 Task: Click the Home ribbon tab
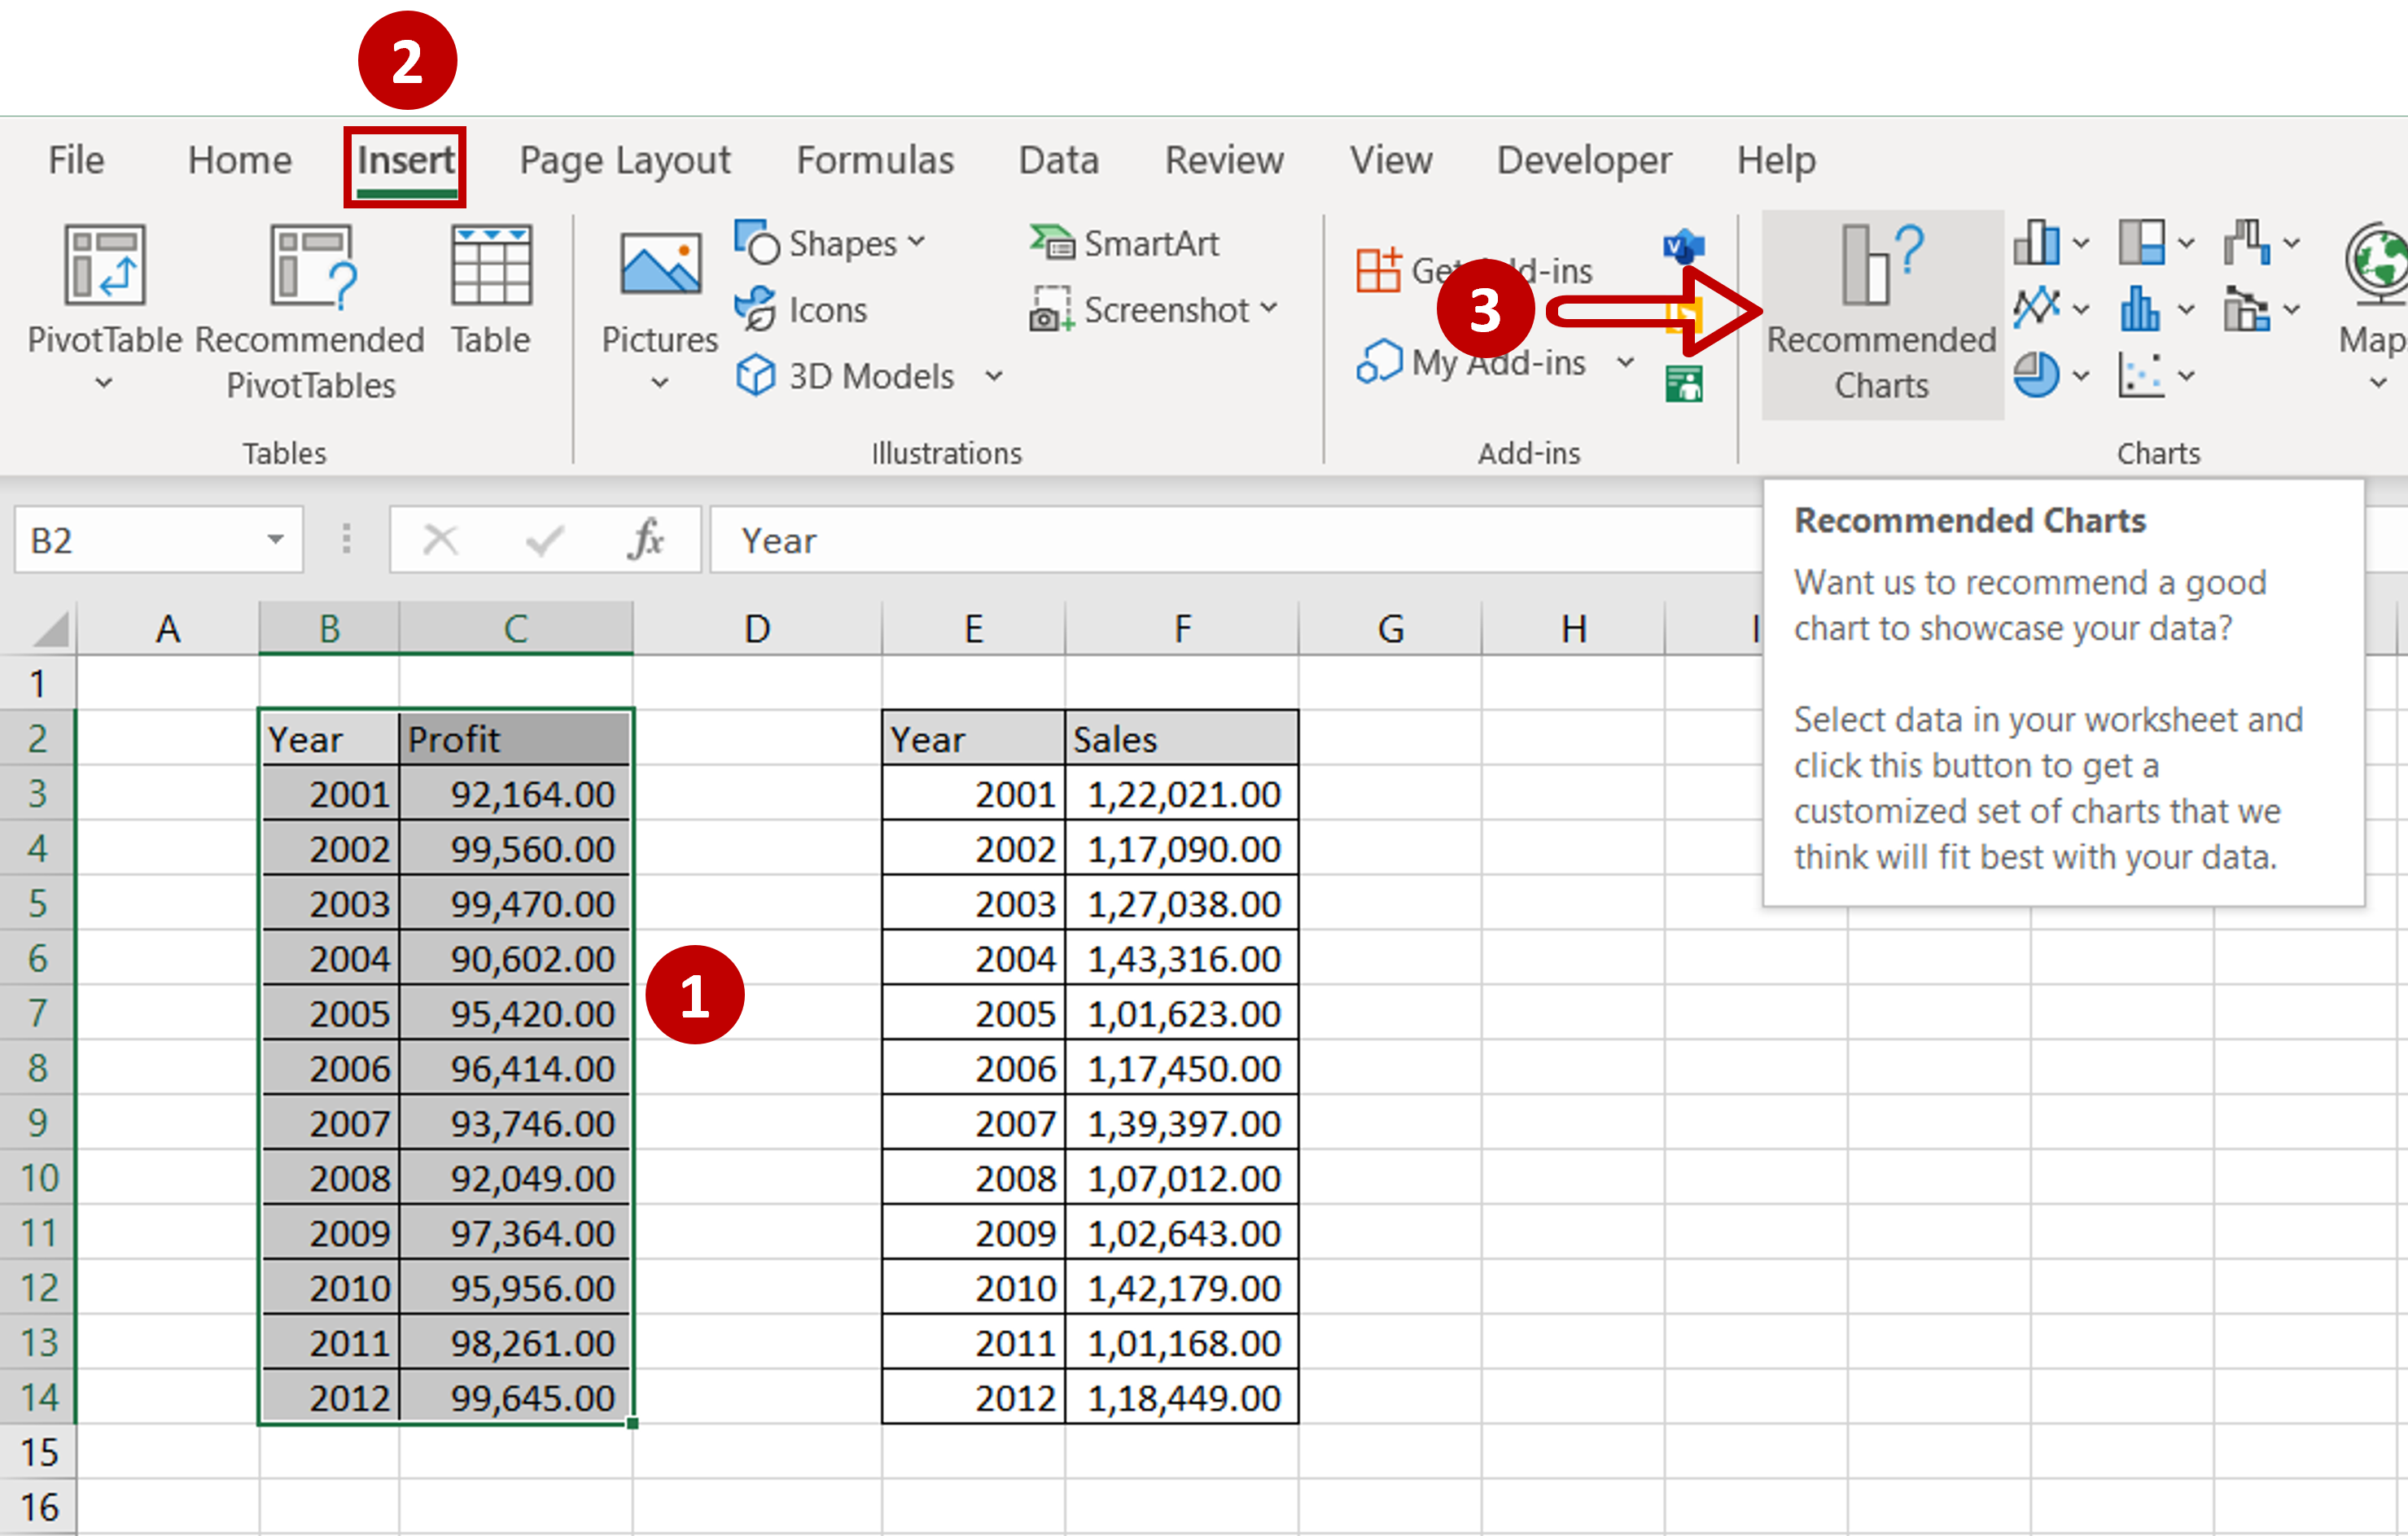pos(237,158)
